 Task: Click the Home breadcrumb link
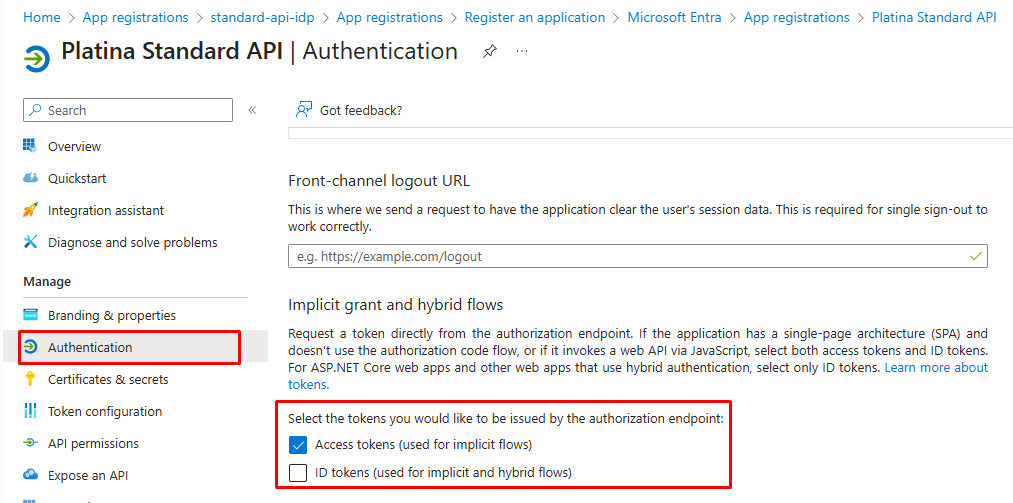pos(41,17)
